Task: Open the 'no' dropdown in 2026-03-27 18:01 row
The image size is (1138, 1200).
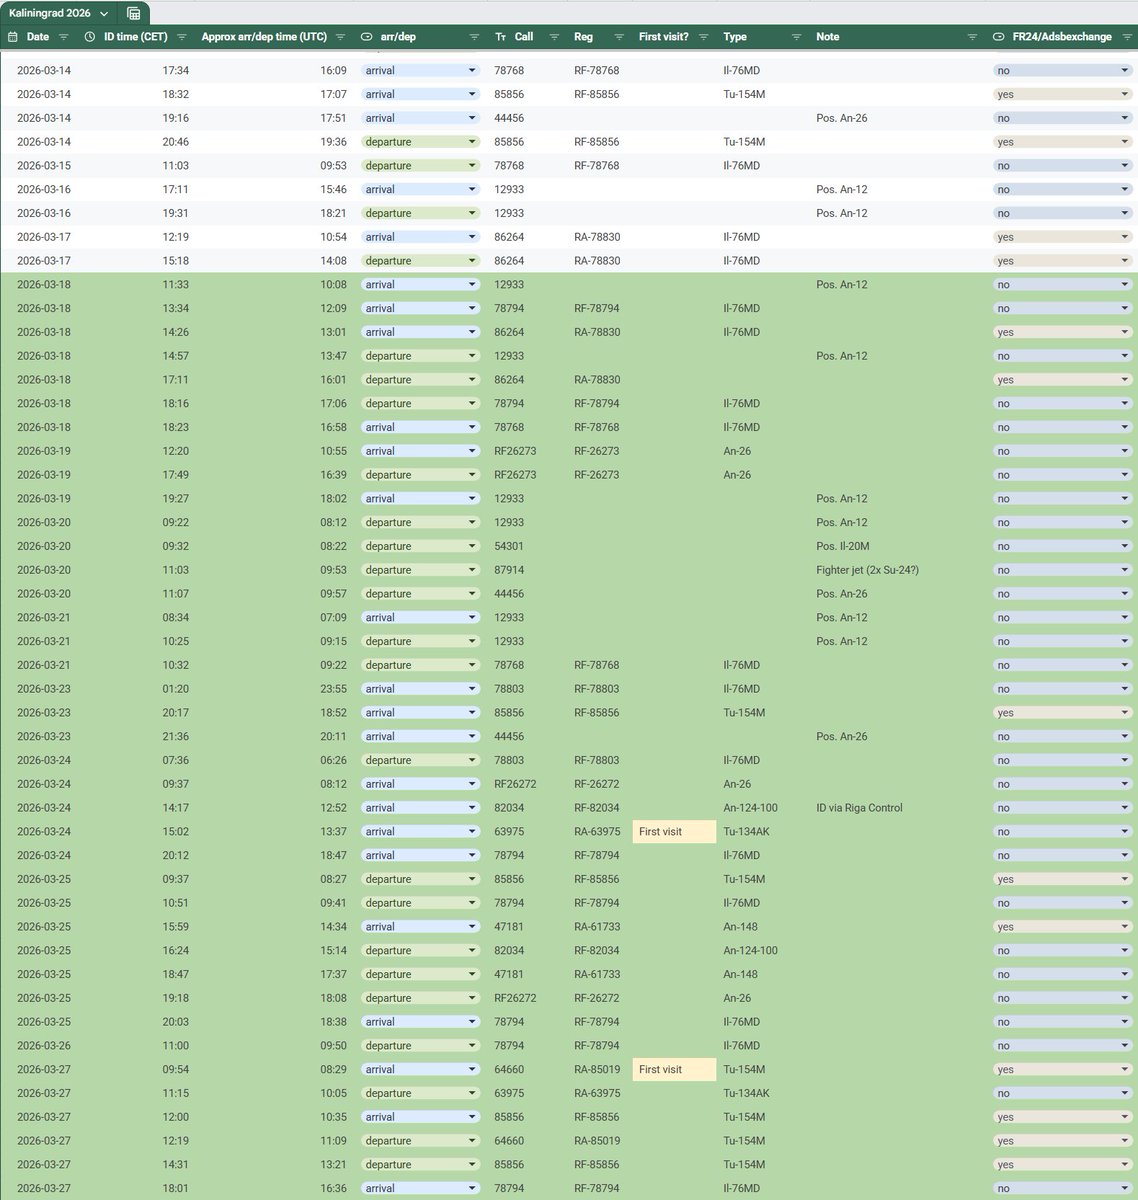Action: point(1062,1189)
